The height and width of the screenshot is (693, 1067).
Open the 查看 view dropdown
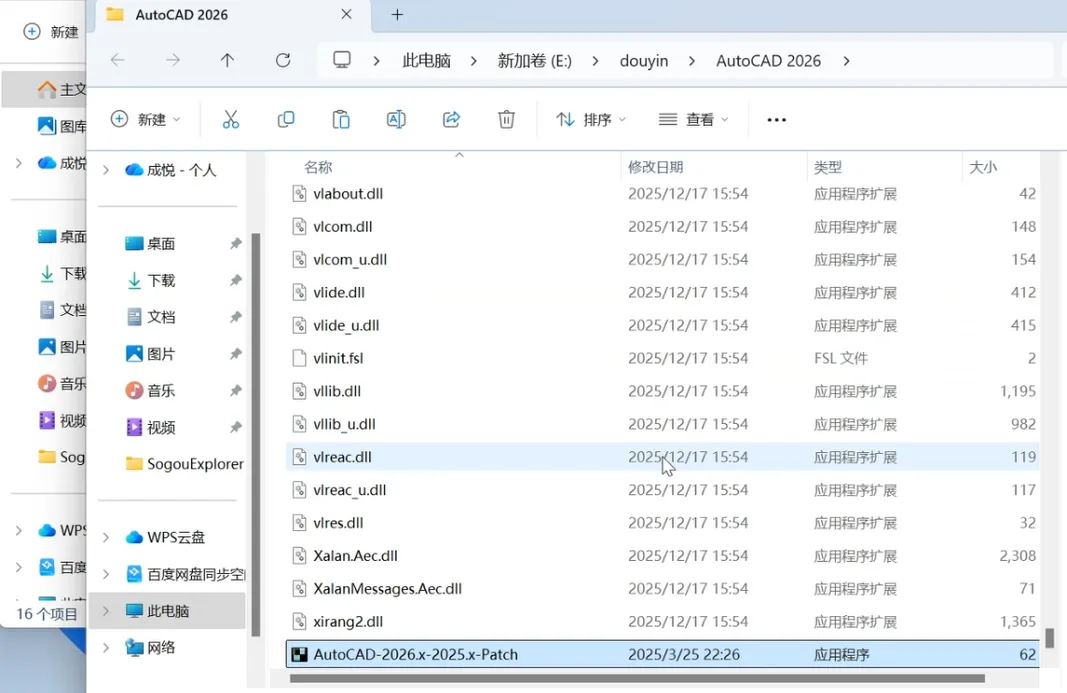point(693,120)
